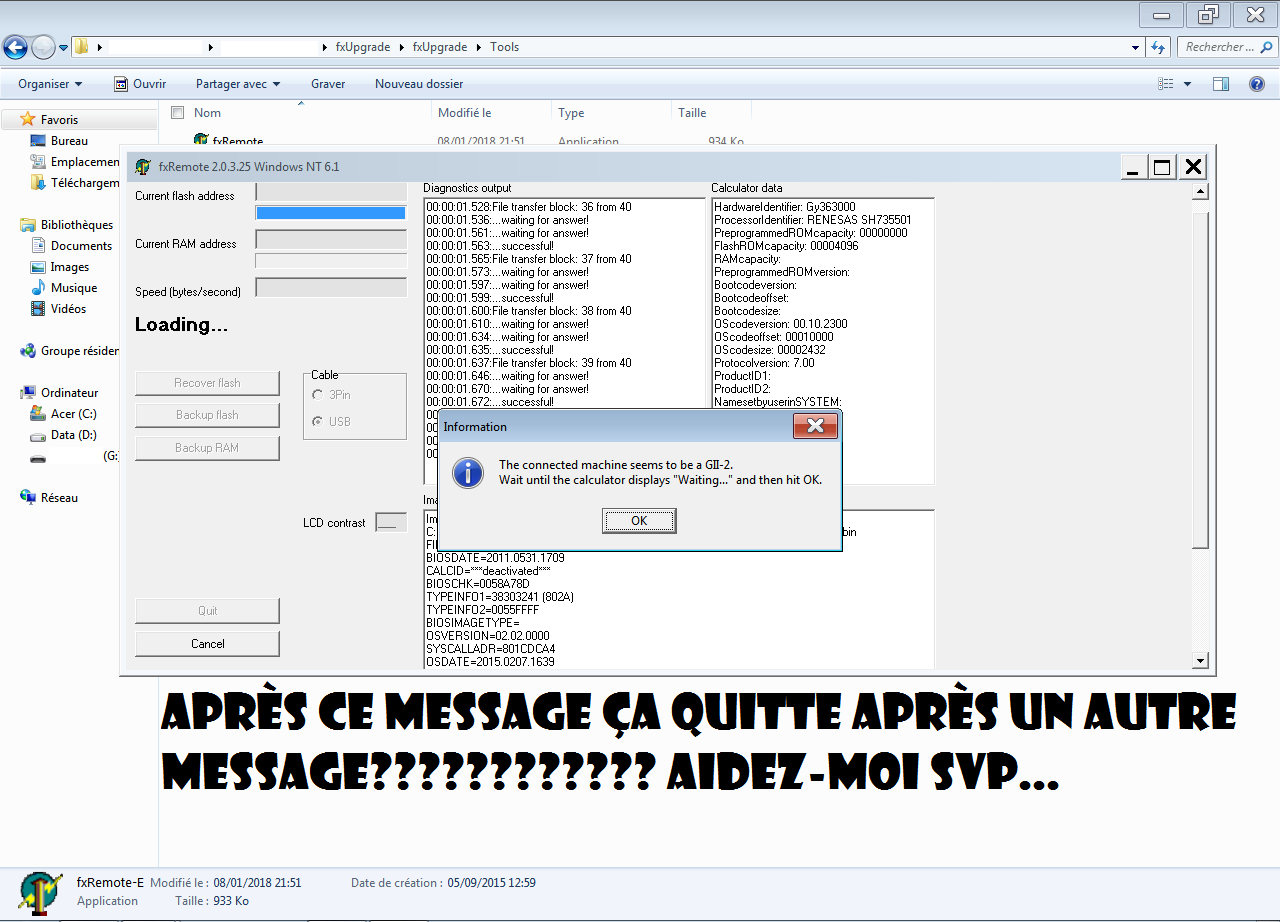Click the Backup RAM button

pyautogui.click(x=207, y=448)
